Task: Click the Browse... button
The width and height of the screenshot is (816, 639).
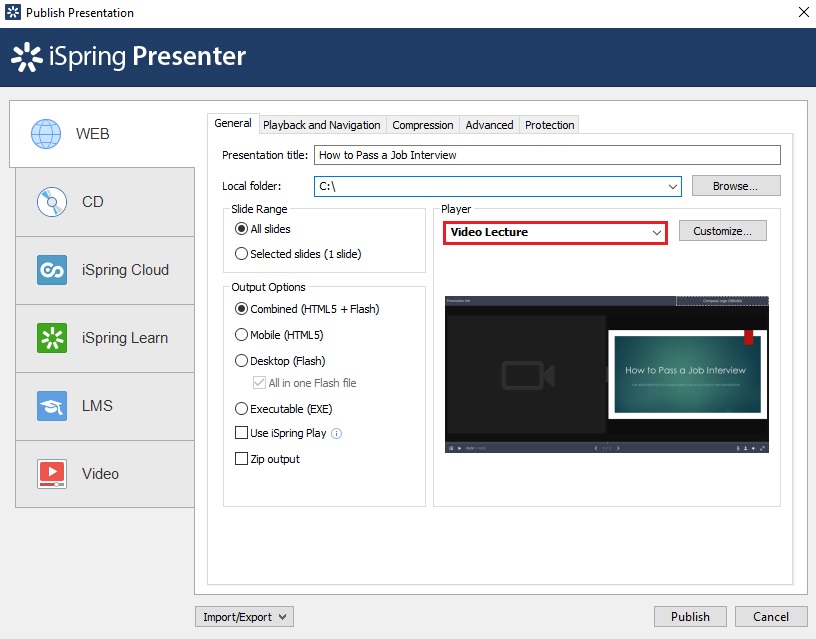Action: (736, 186)
